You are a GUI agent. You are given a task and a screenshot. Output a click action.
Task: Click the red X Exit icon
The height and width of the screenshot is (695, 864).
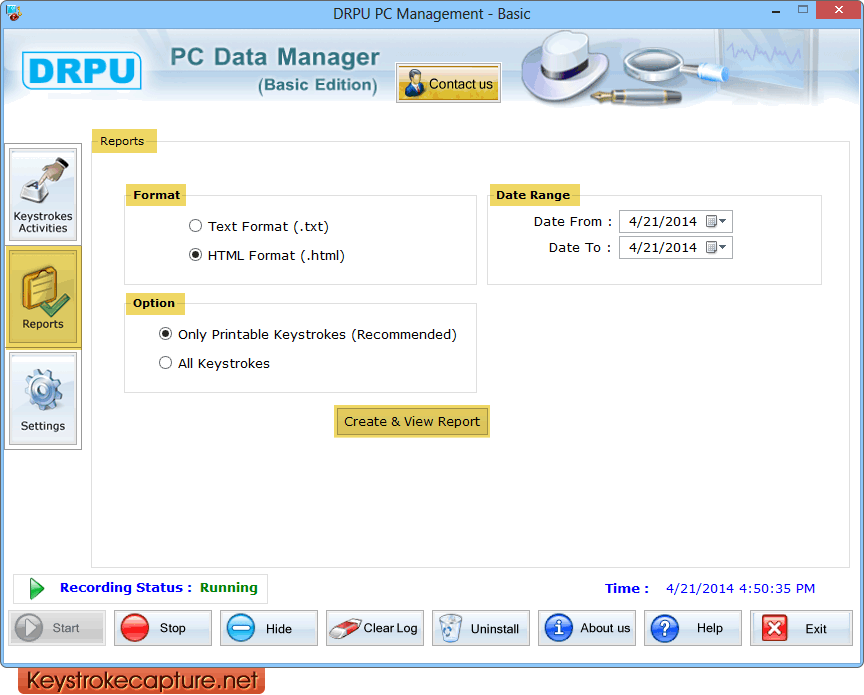[x=774, y=628]
